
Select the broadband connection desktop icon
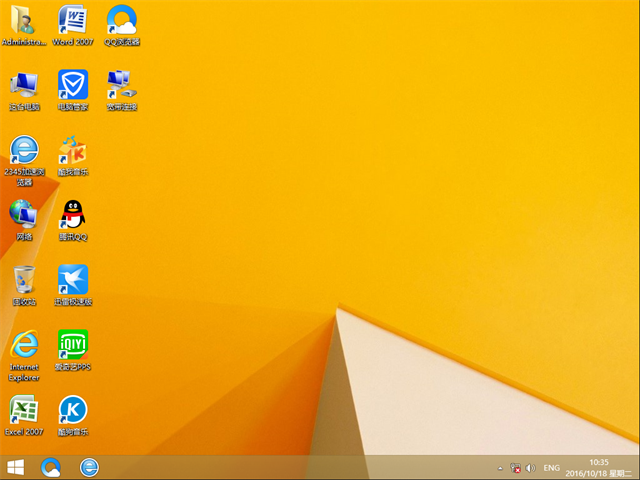click(x=122, y=84)
